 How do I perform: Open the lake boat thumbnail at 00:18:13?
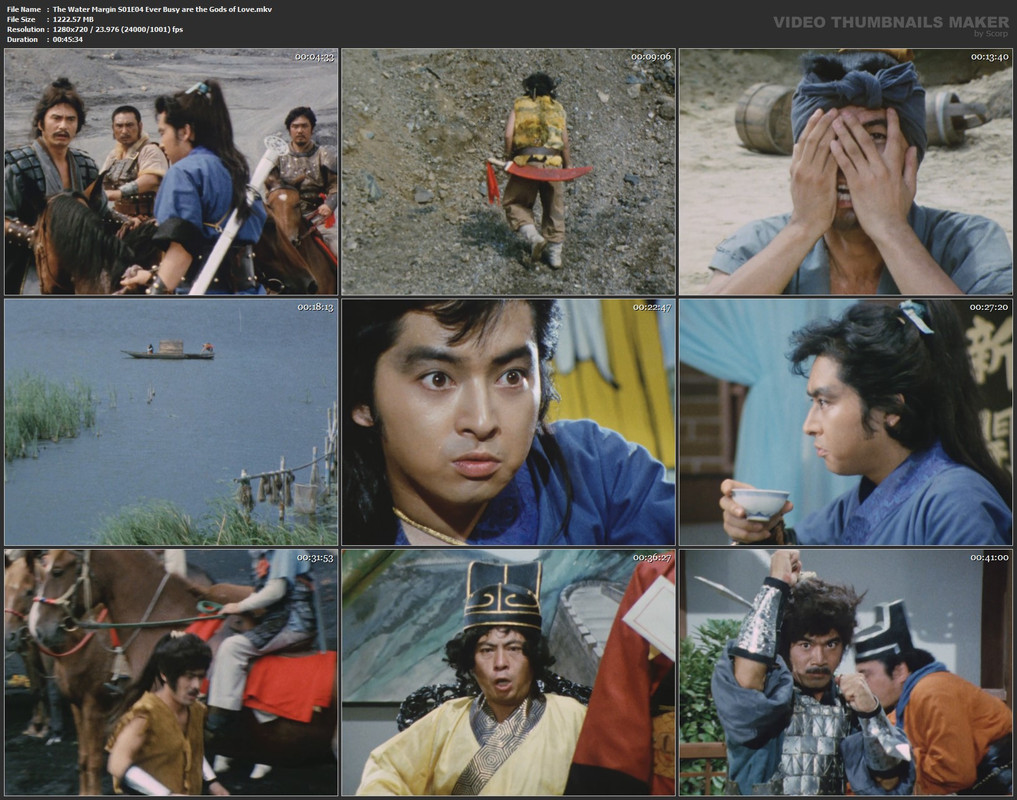[171, 422]
